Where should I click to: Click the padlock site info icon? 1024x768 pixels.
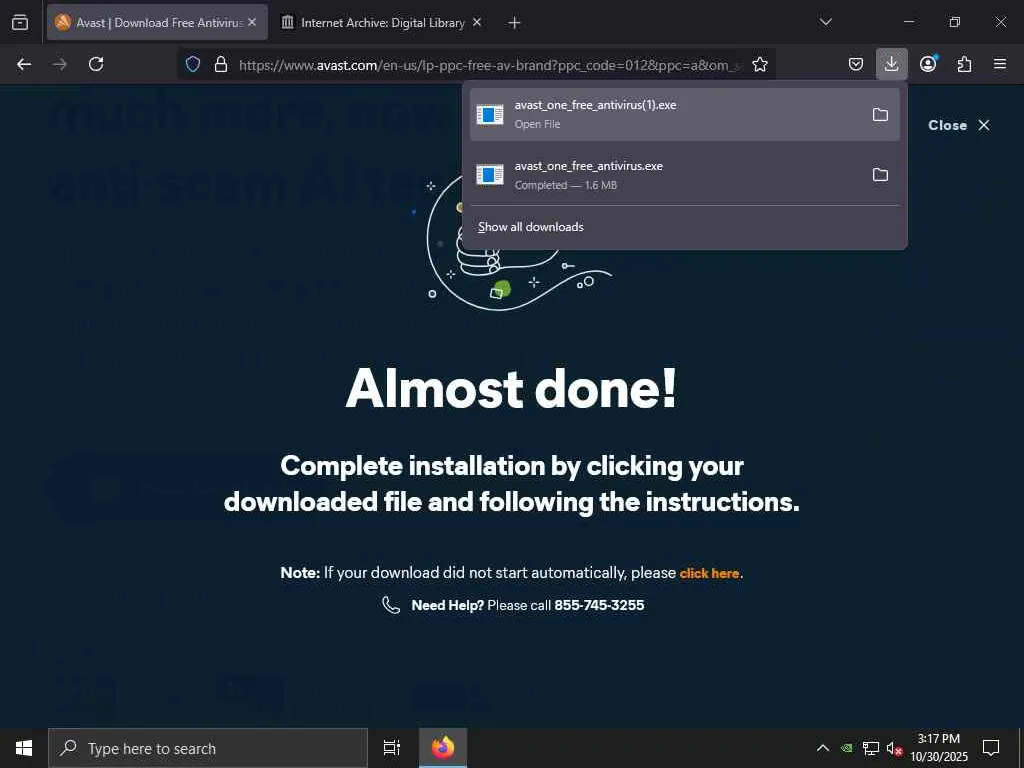point(221,64)
